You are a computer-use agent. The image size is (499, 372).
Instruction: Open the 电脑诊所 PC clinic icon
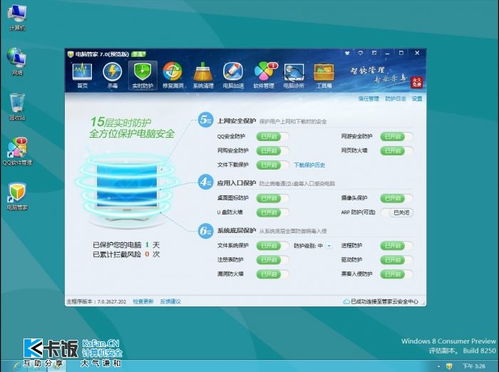coord(294,75)
